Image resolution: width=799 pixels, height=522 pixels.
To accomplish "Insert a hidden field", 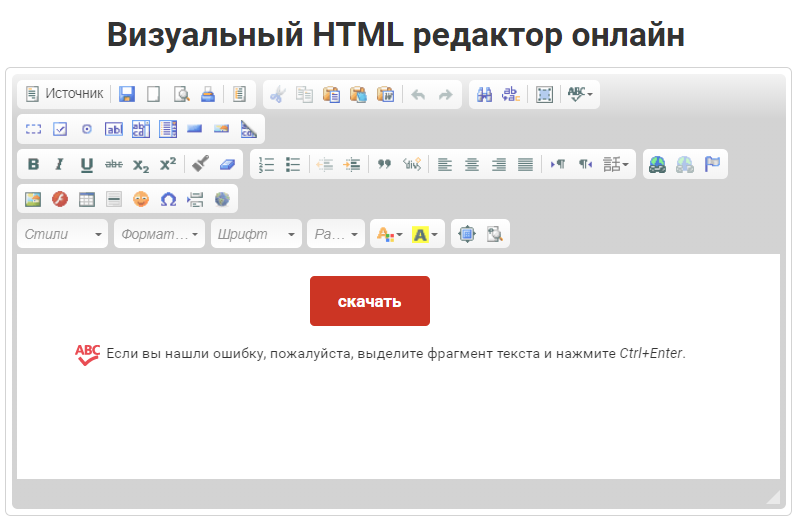I will tap(248, 129).
